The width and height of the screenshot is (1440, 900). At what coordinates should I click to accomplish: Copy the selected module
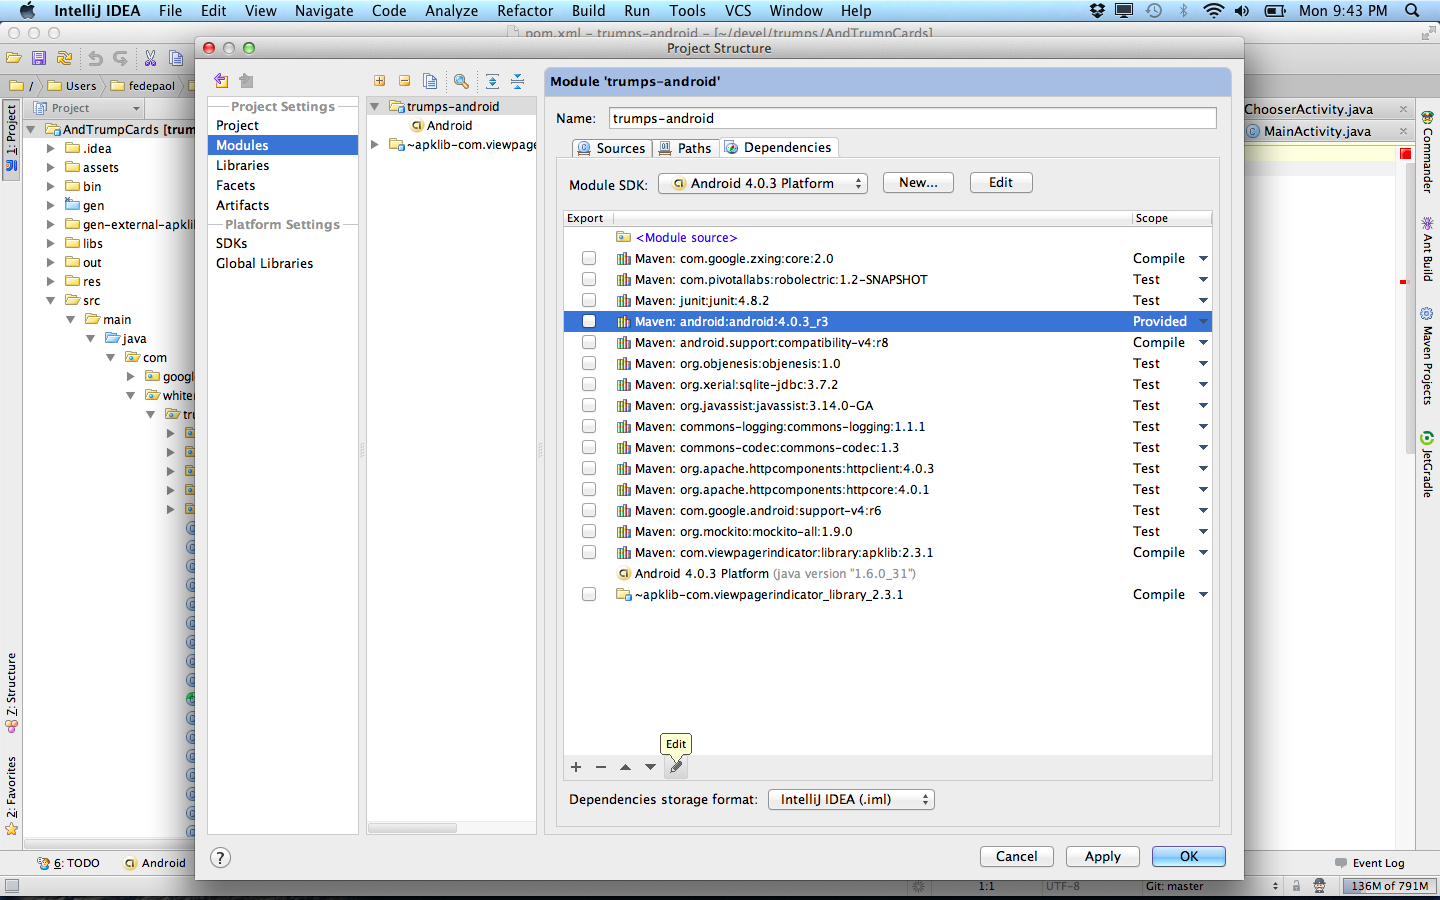coord(430,81)
